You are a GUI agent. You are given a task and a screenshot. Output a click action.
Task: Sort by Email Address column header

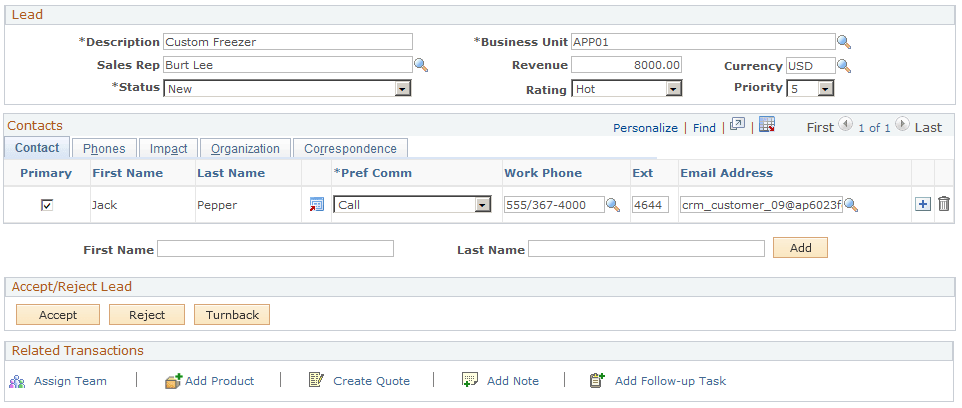pos(726,173)
